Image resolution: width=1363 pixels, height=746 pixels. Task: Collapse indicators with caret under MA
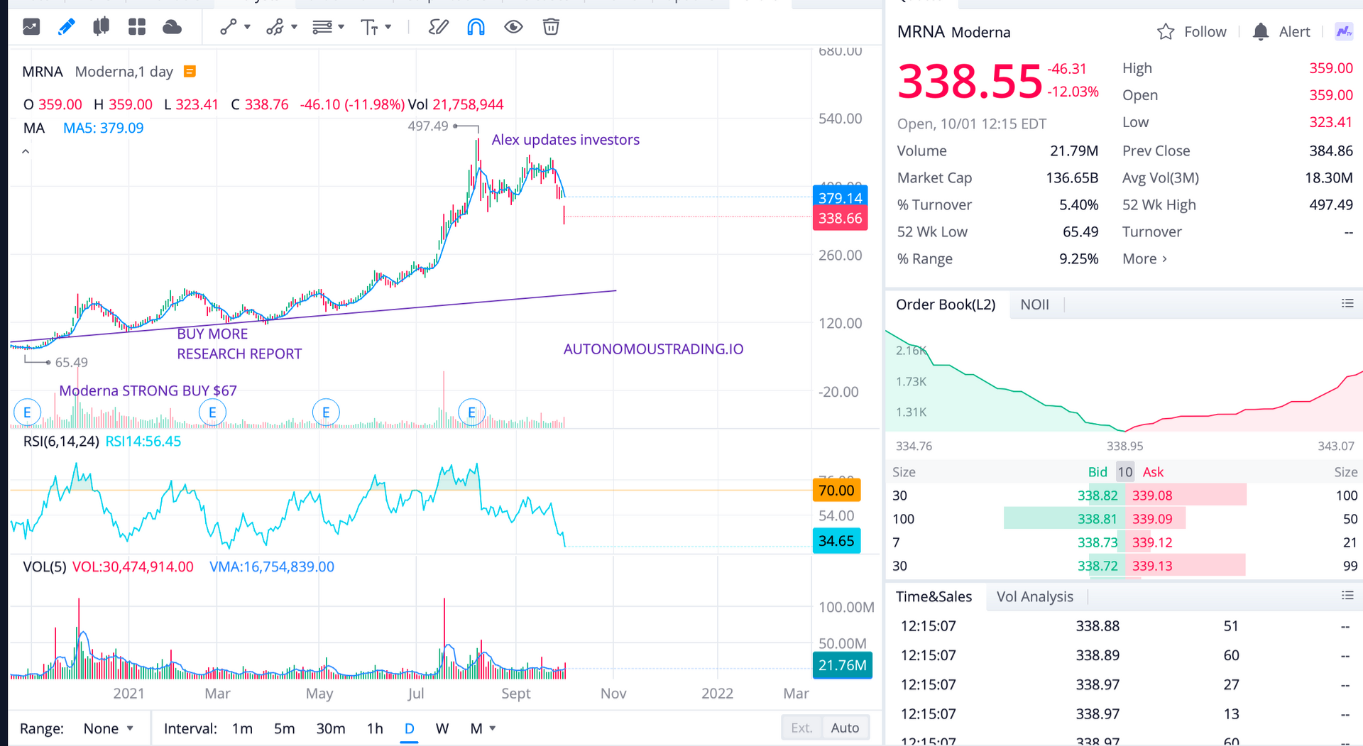click(26, 152)
